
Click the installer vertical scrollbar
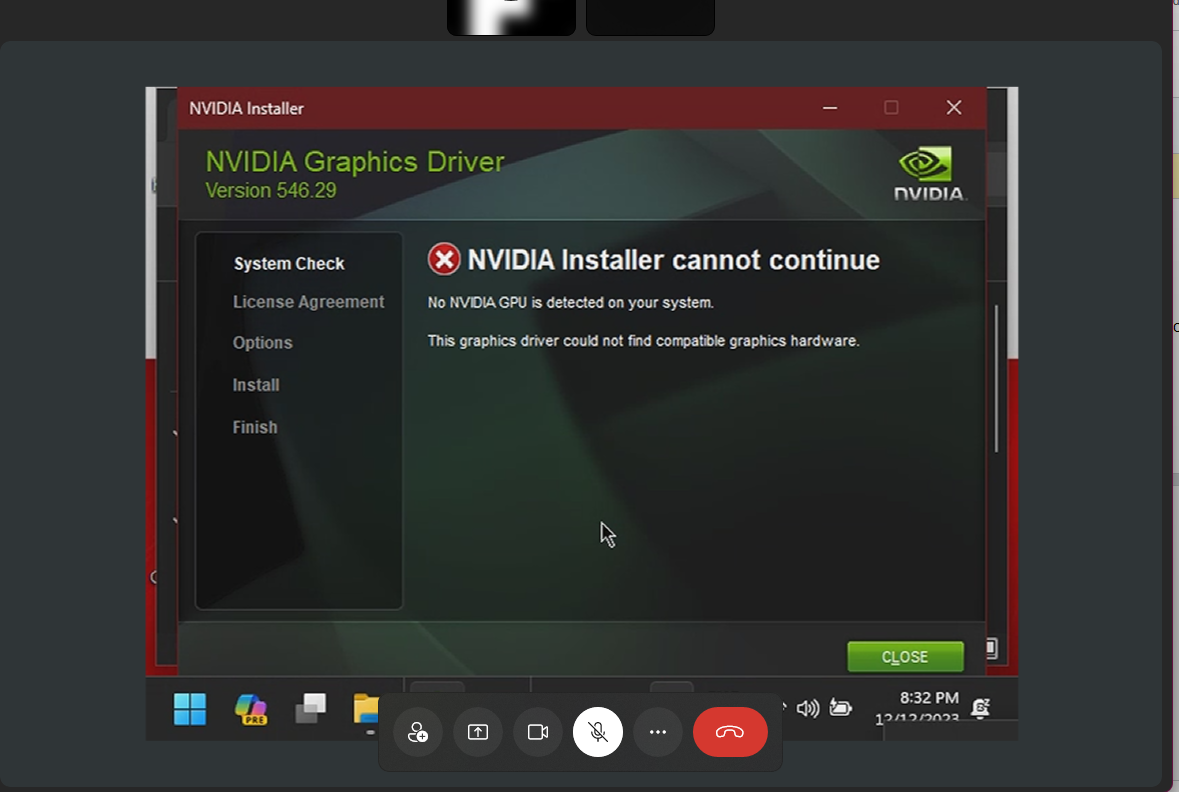click(996, 378)
